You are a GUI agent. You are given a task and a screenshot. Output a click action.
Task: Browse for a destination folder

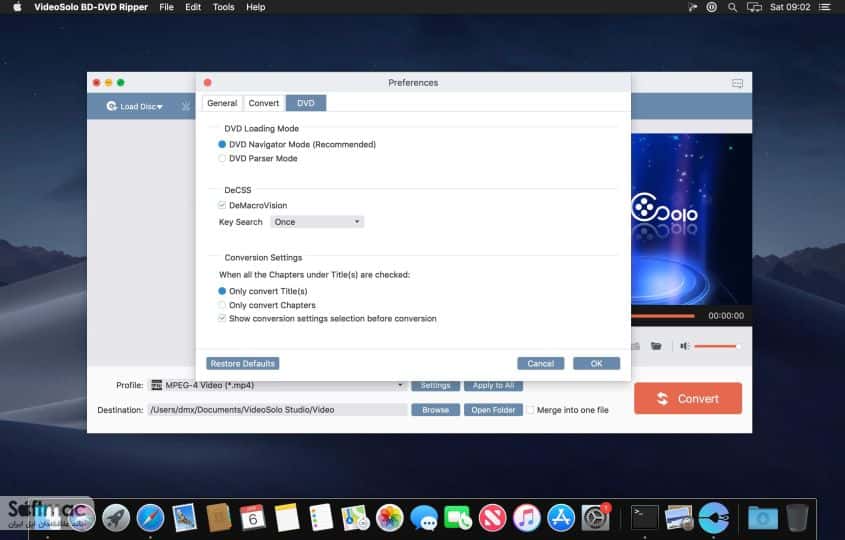coord(435,410)
